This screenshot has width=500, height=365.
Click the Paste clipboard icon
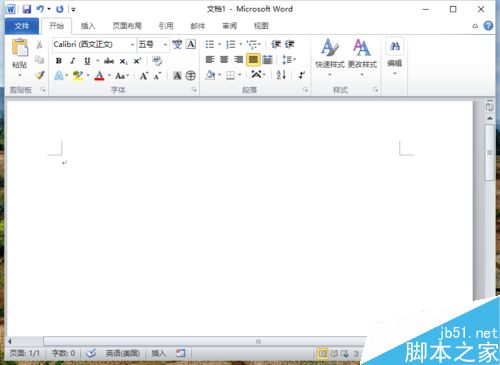click(x=20, y=47)
